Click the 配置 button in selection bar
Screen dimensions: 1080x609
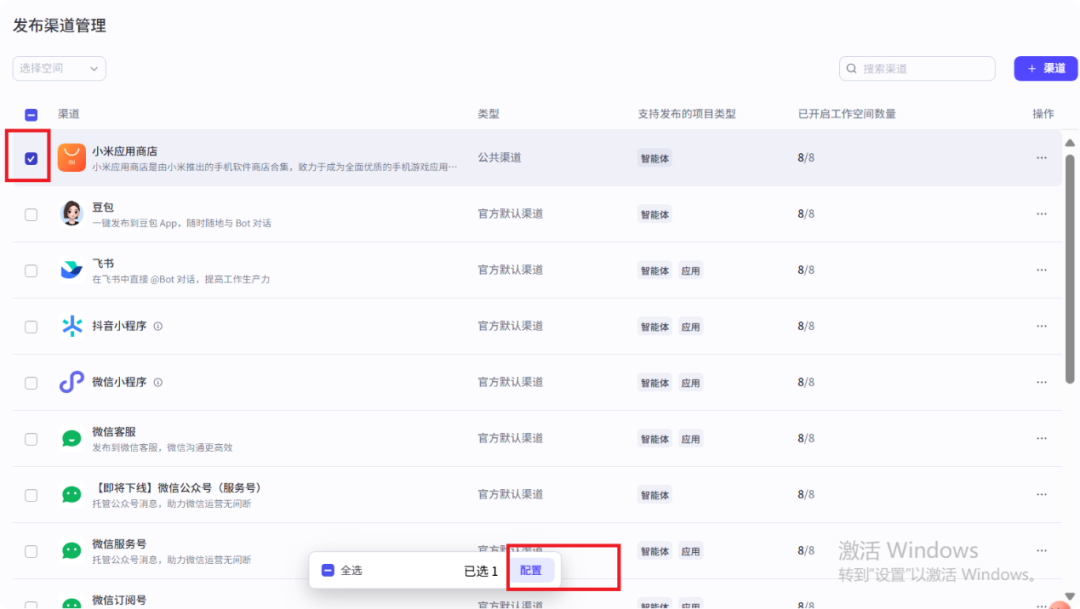(531, 570)
